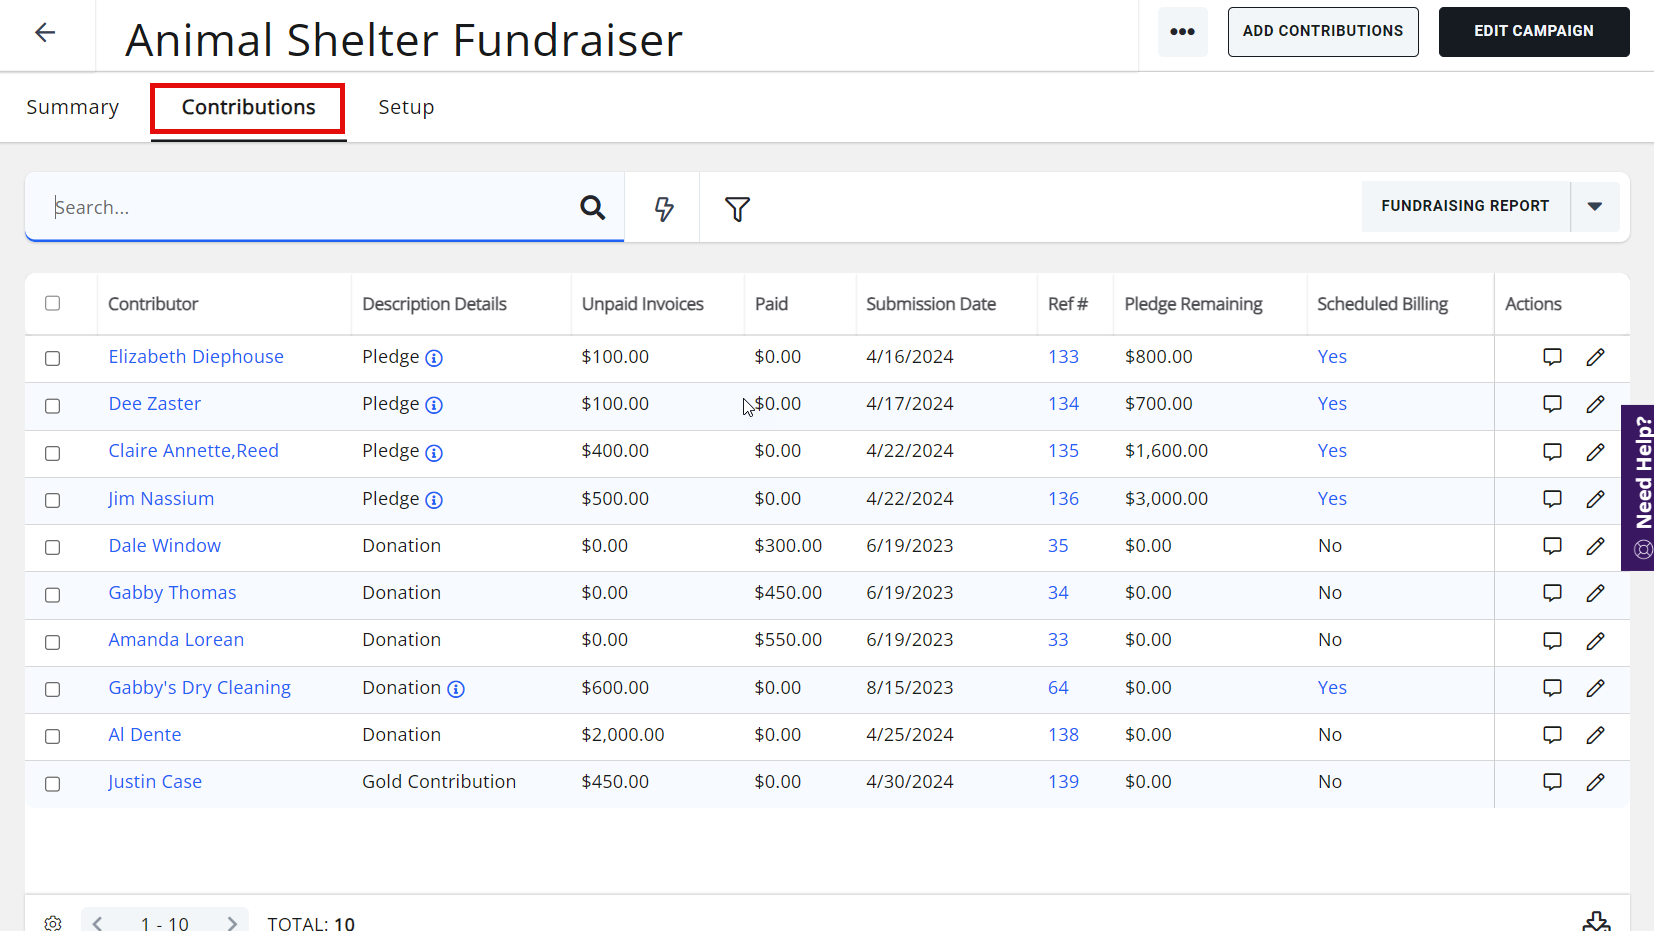Image resolution: width=1654 pixels, height=931 pixels.
Task: Click the Add Contributions button
Action: (1323, 32)
